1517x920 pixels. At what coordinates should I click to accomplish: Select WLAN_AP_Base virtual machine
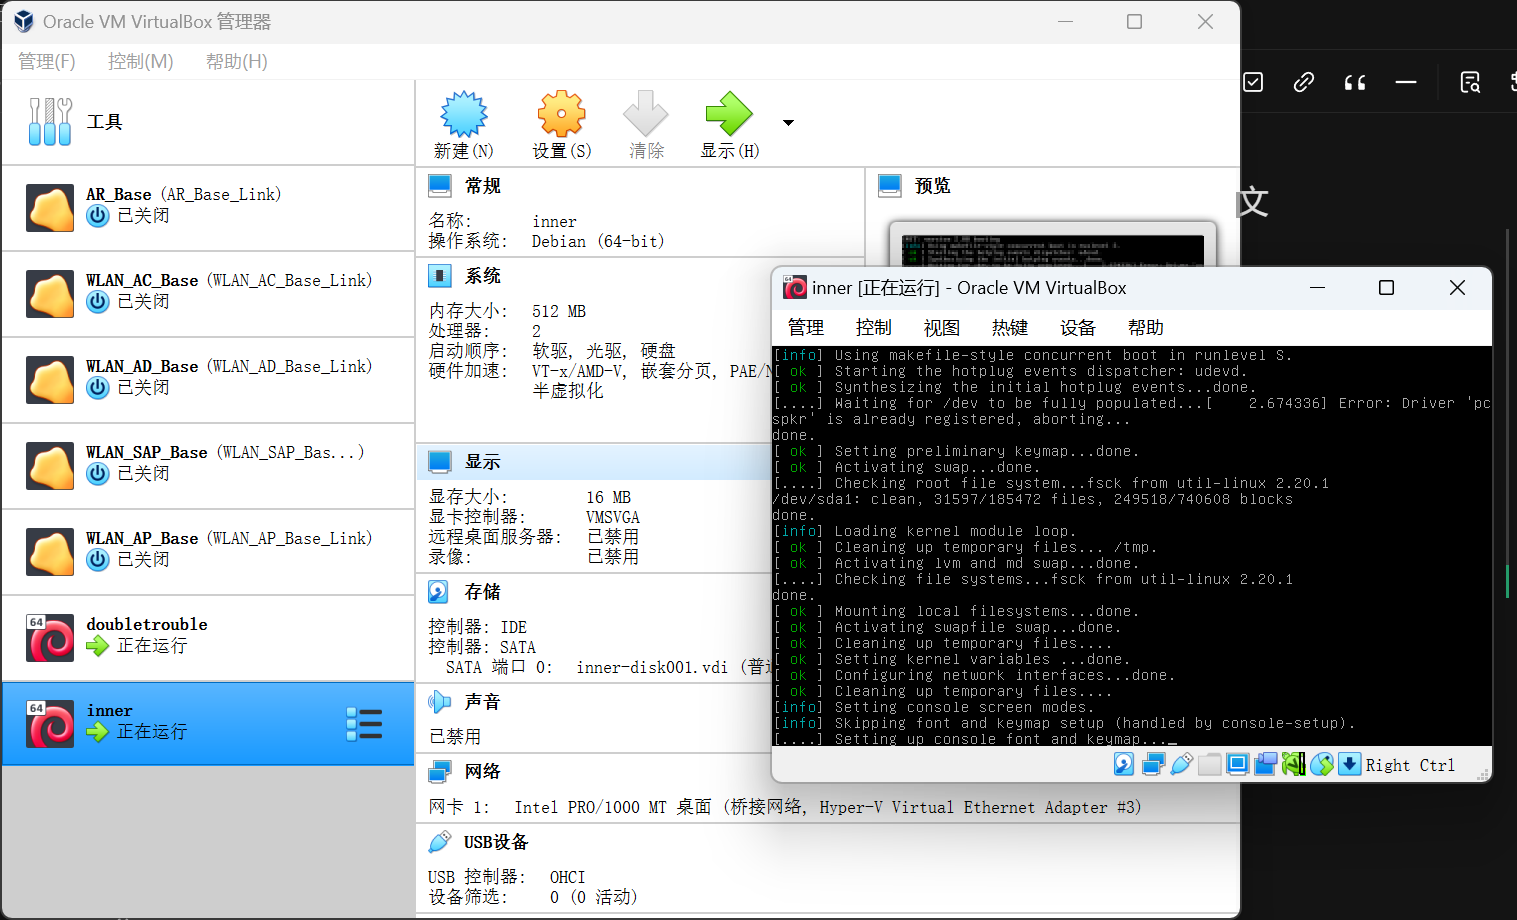(208, 552)
